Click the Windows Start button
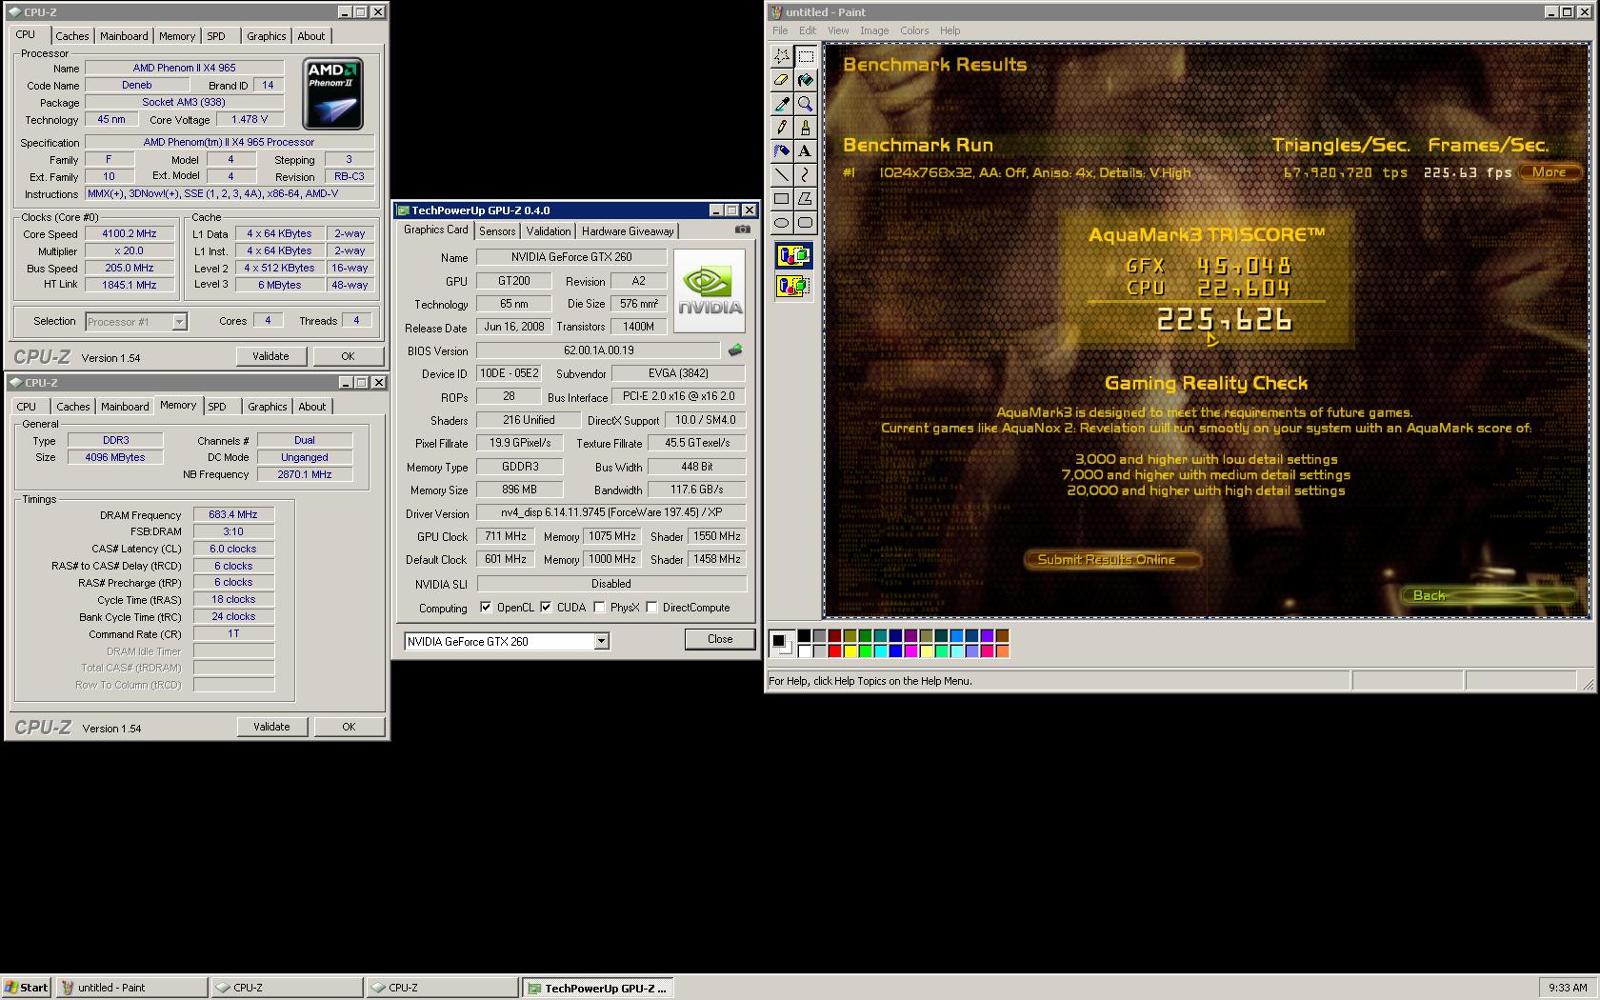Image resolution: width=1600 pixels, height=1000 pixels. pyautogui.click(x=26, y=987)
